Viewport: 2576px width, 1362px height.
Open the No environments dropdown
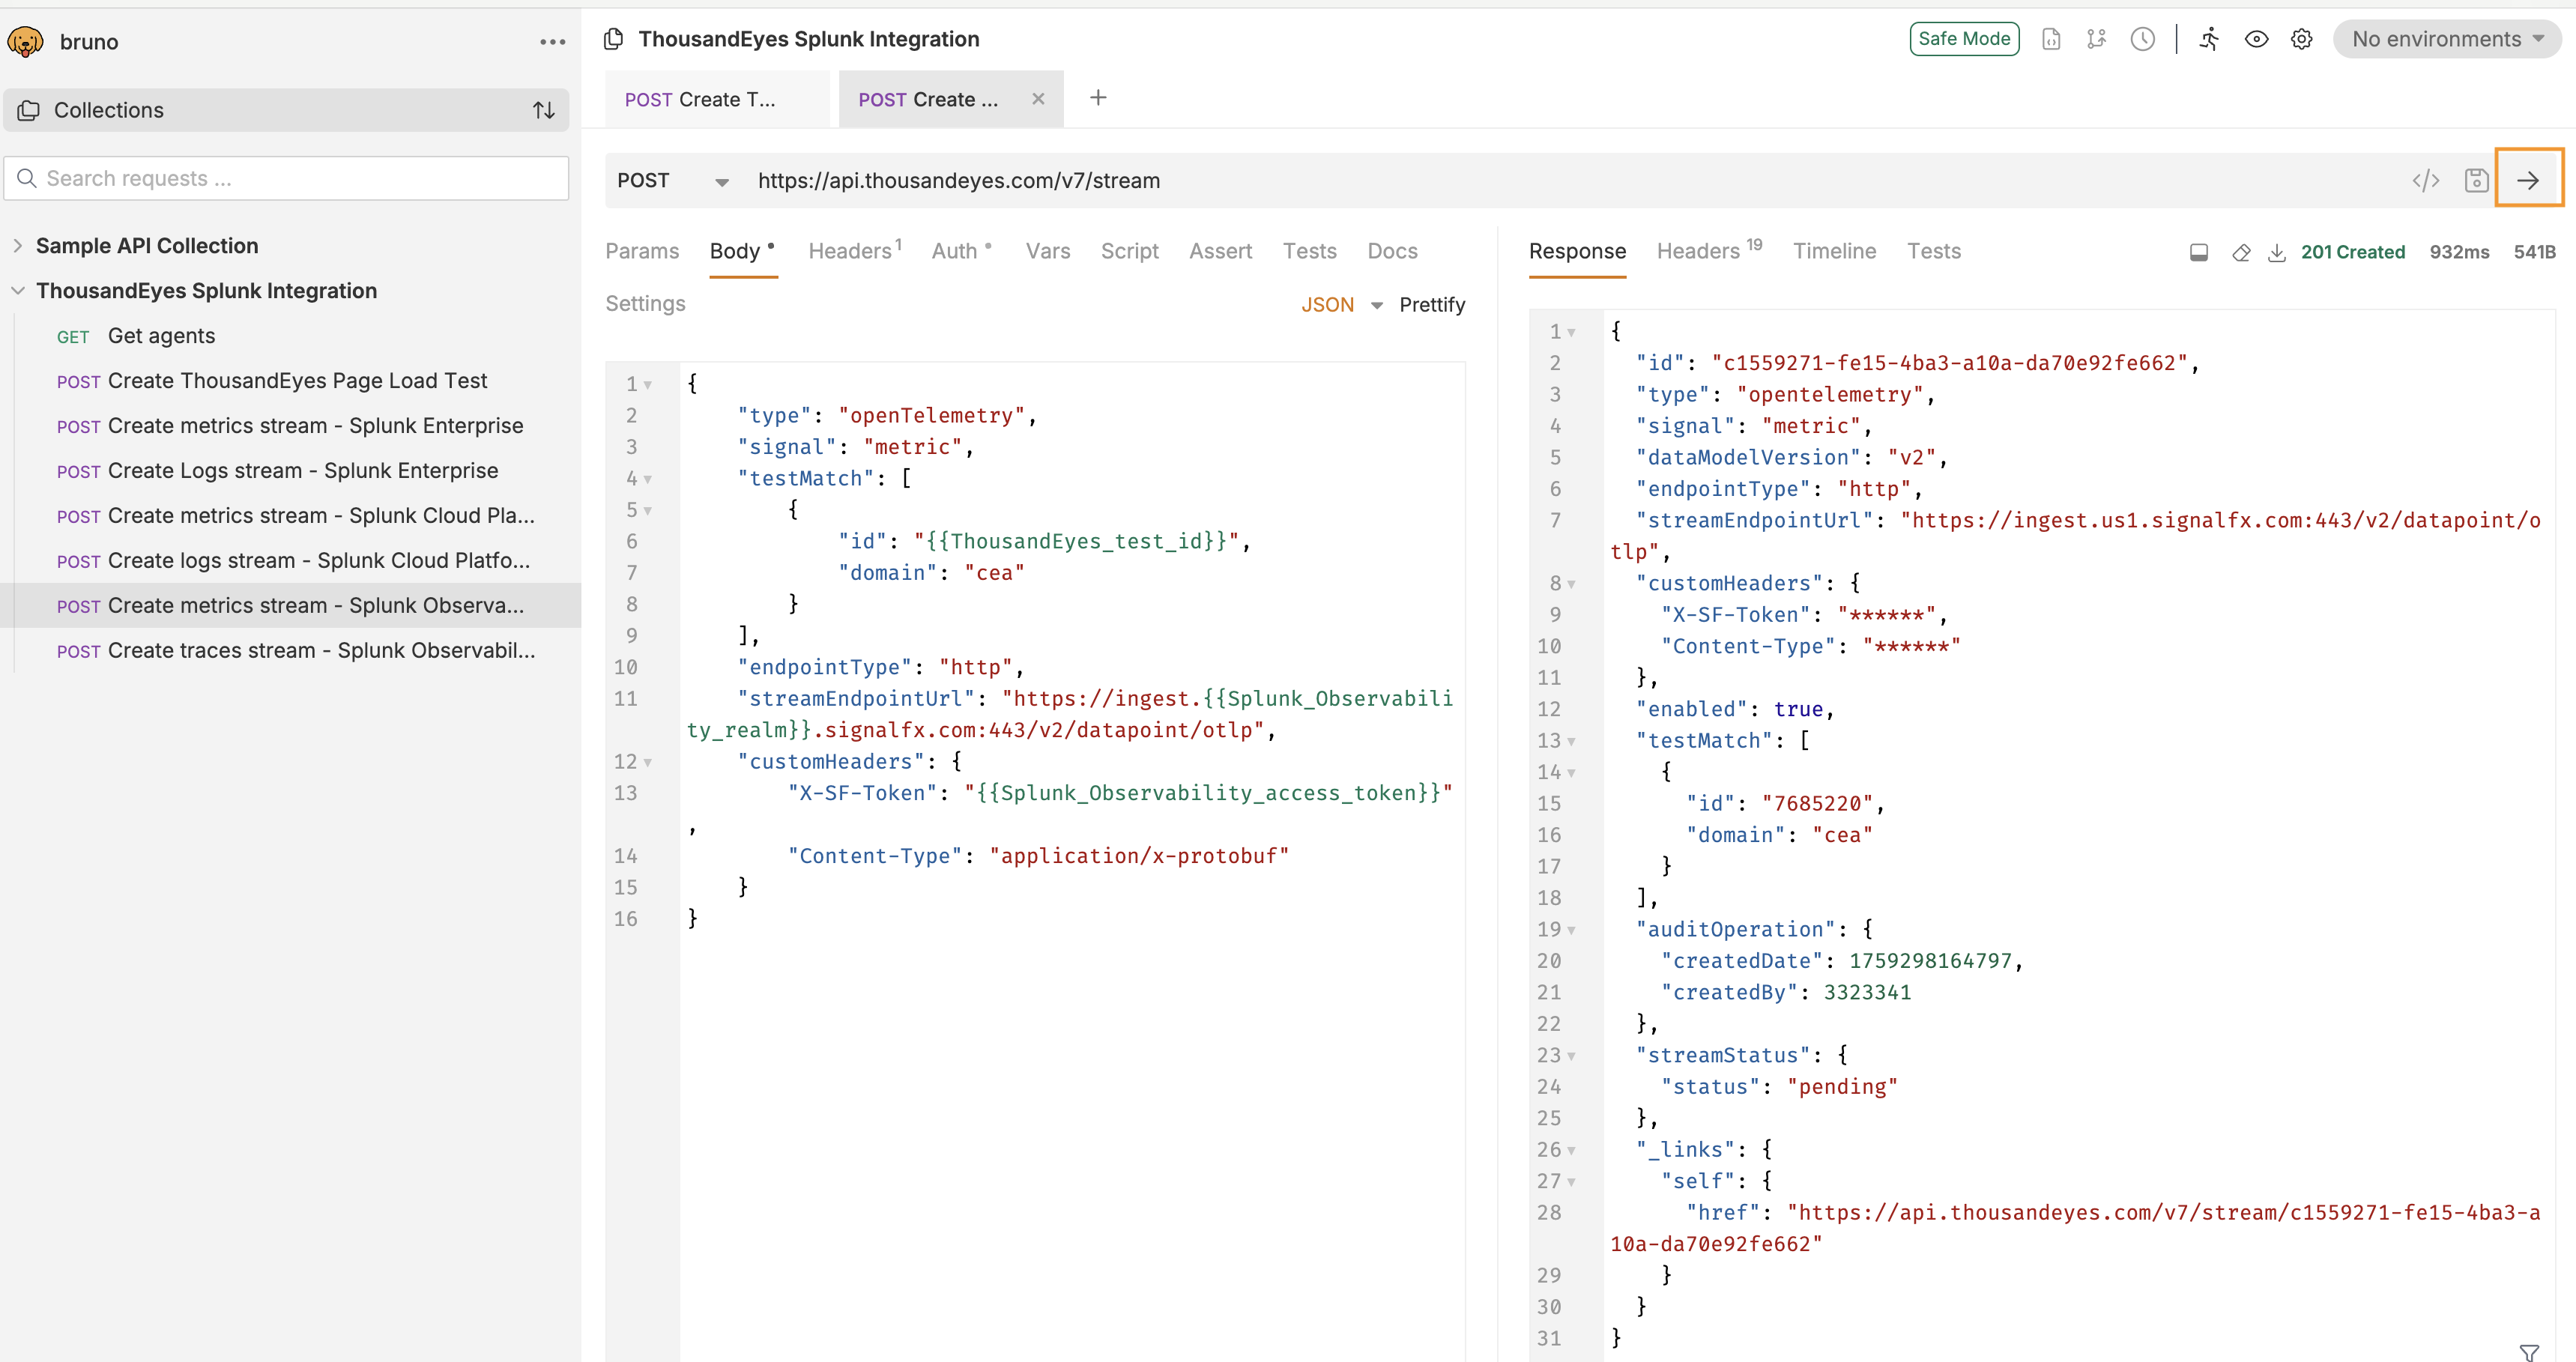click(x=2446, y=39)
